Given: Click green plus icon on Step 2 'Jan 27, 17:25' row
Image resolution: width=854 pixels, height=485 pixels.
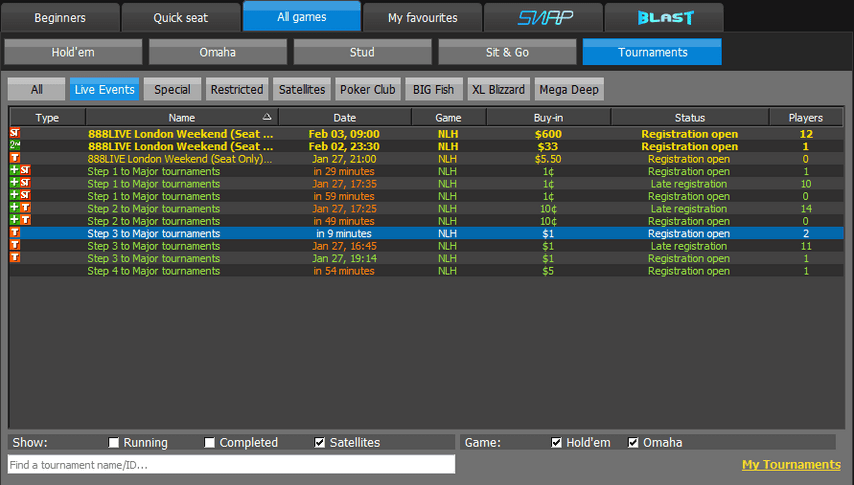Looking at the screenshot, I should point(15,208).
